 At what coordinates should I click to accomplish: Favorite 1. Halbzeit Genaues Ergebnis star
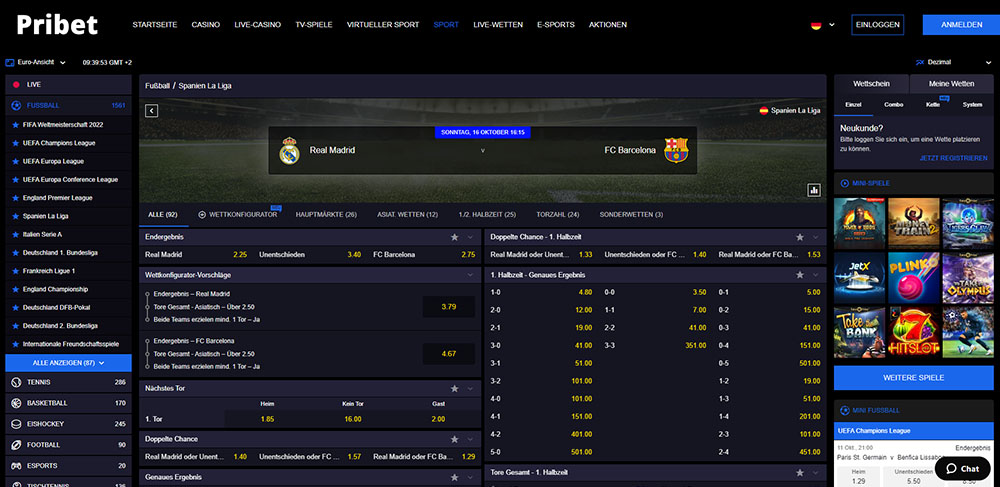pos(799,275)
